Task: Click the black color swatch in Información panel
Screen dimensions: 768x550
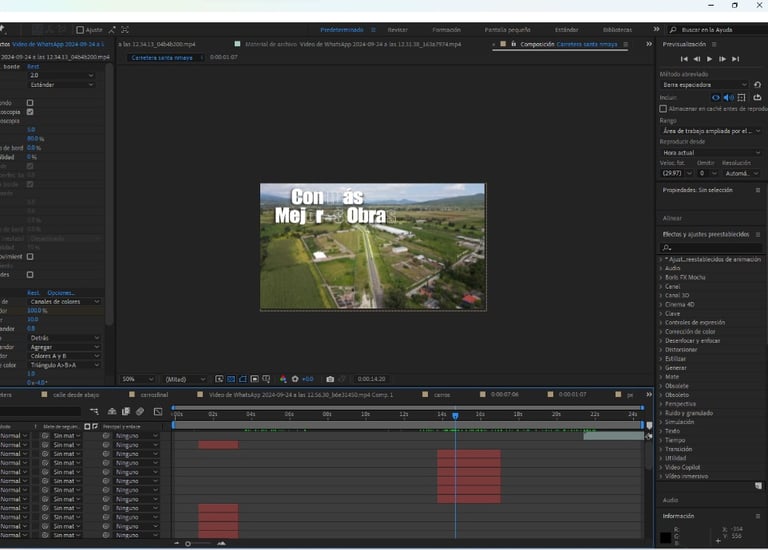Action: tap(666, 538)
